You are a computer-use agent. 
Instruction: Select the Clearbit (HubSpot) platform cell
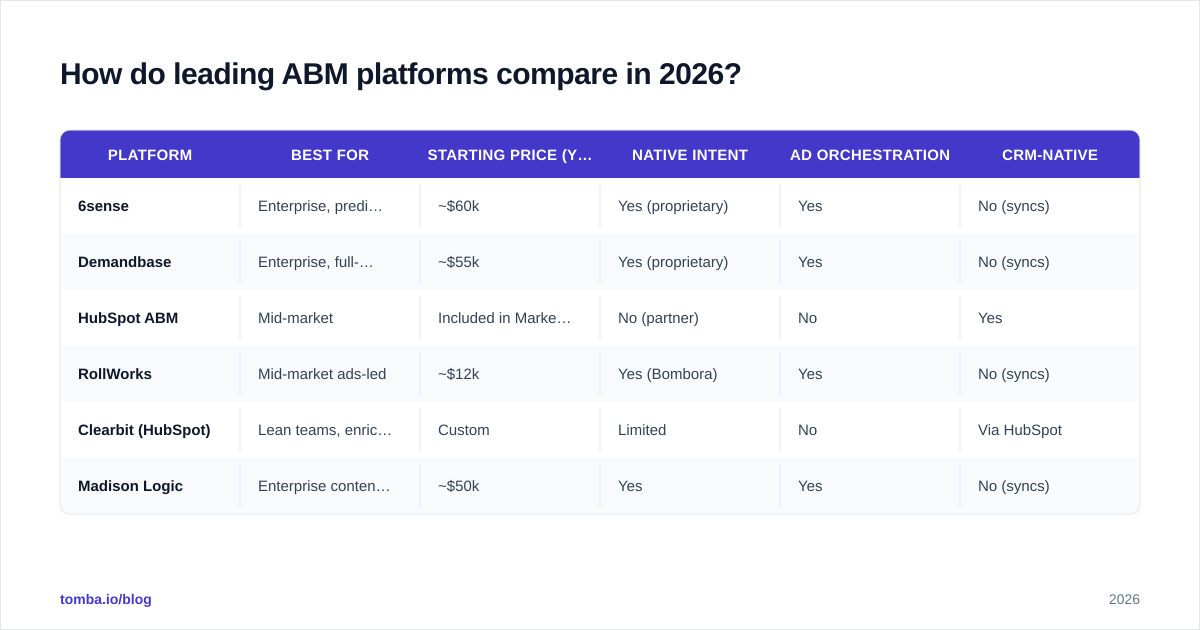coord(150,430)
